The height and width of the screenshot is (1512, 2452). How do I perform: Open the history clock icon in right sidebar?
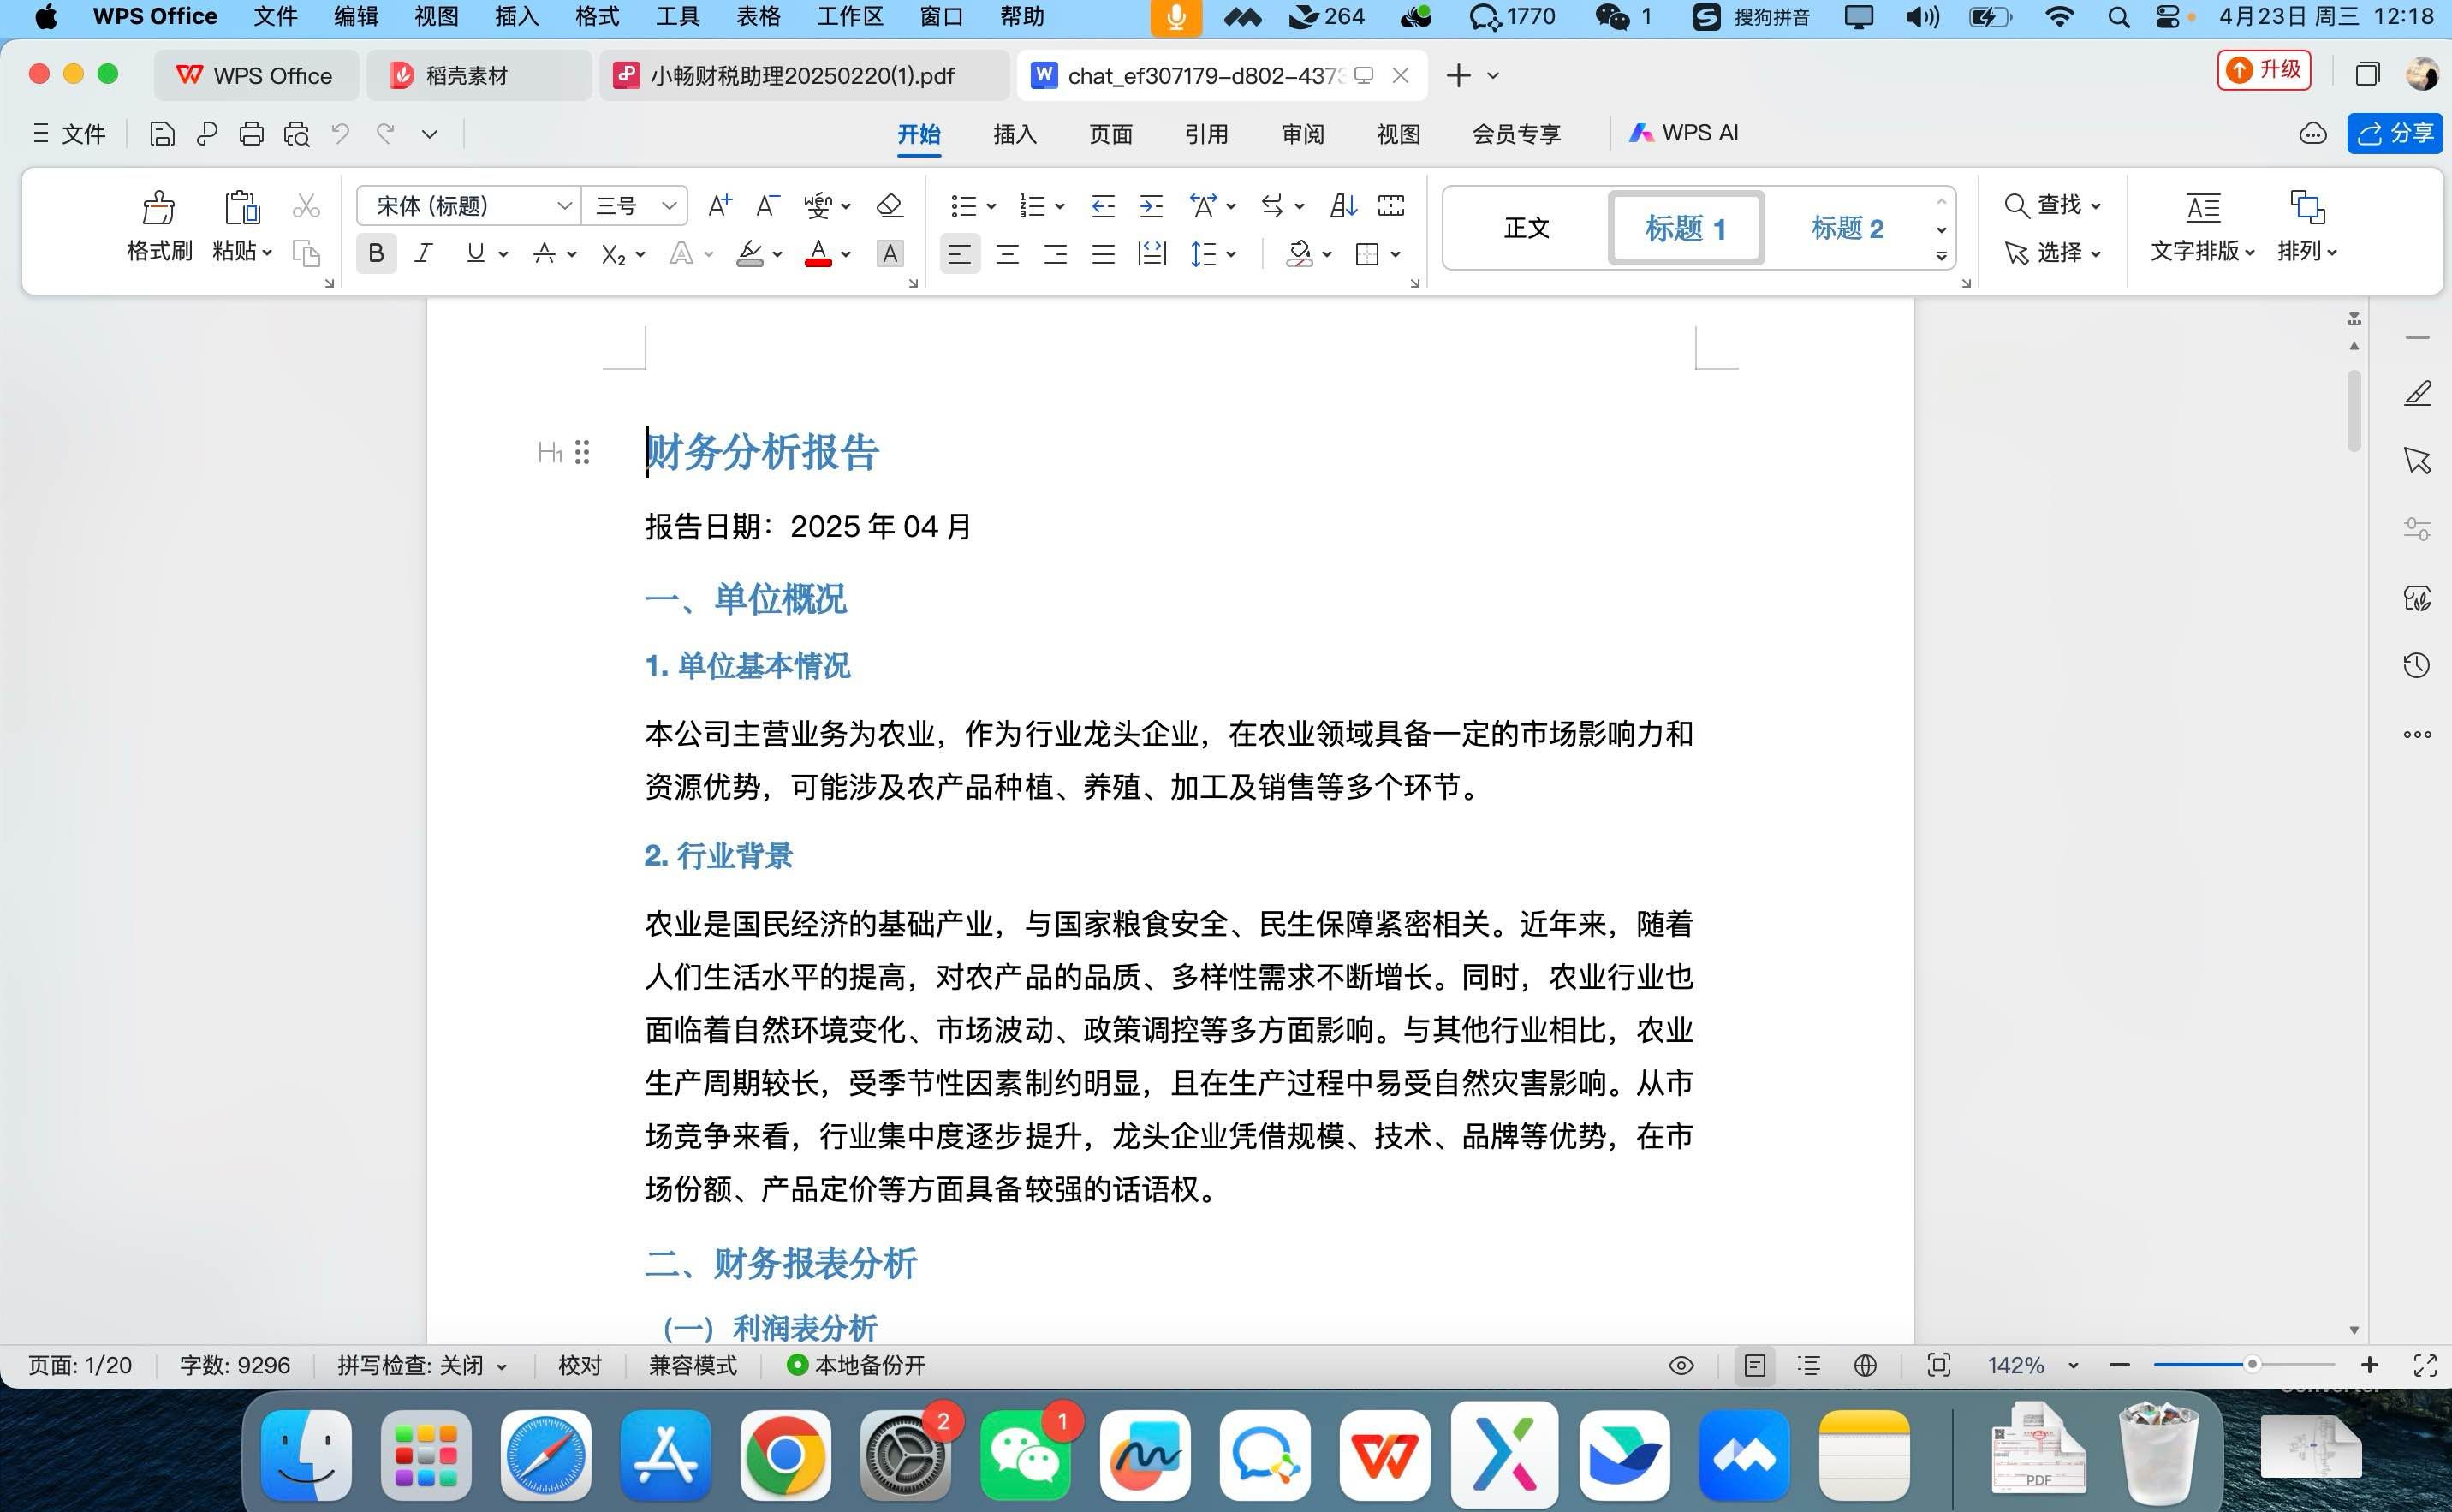[2416, 666]
